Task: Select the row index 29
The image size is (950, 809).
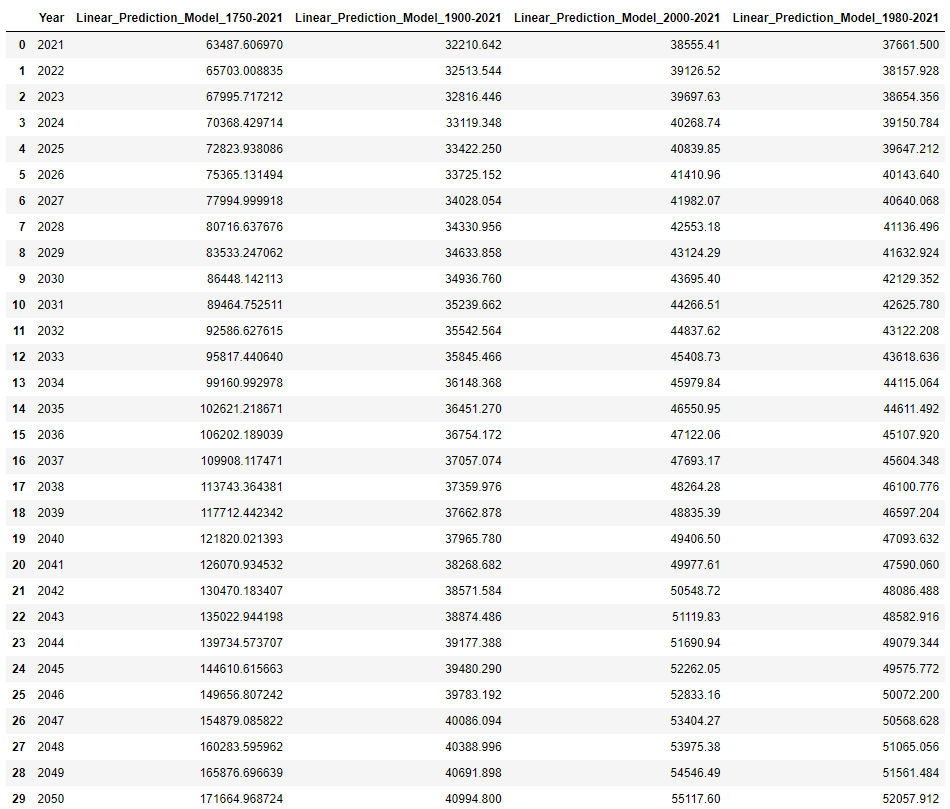Action: click(x=20, y=798)
